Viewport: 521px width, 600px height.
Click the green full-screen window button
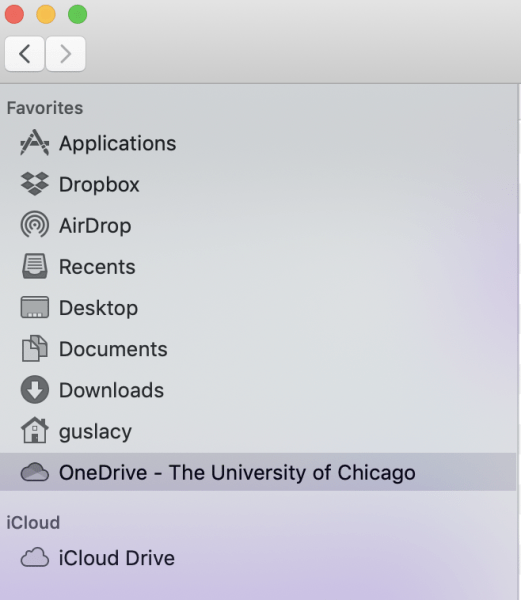click(77, 15)
